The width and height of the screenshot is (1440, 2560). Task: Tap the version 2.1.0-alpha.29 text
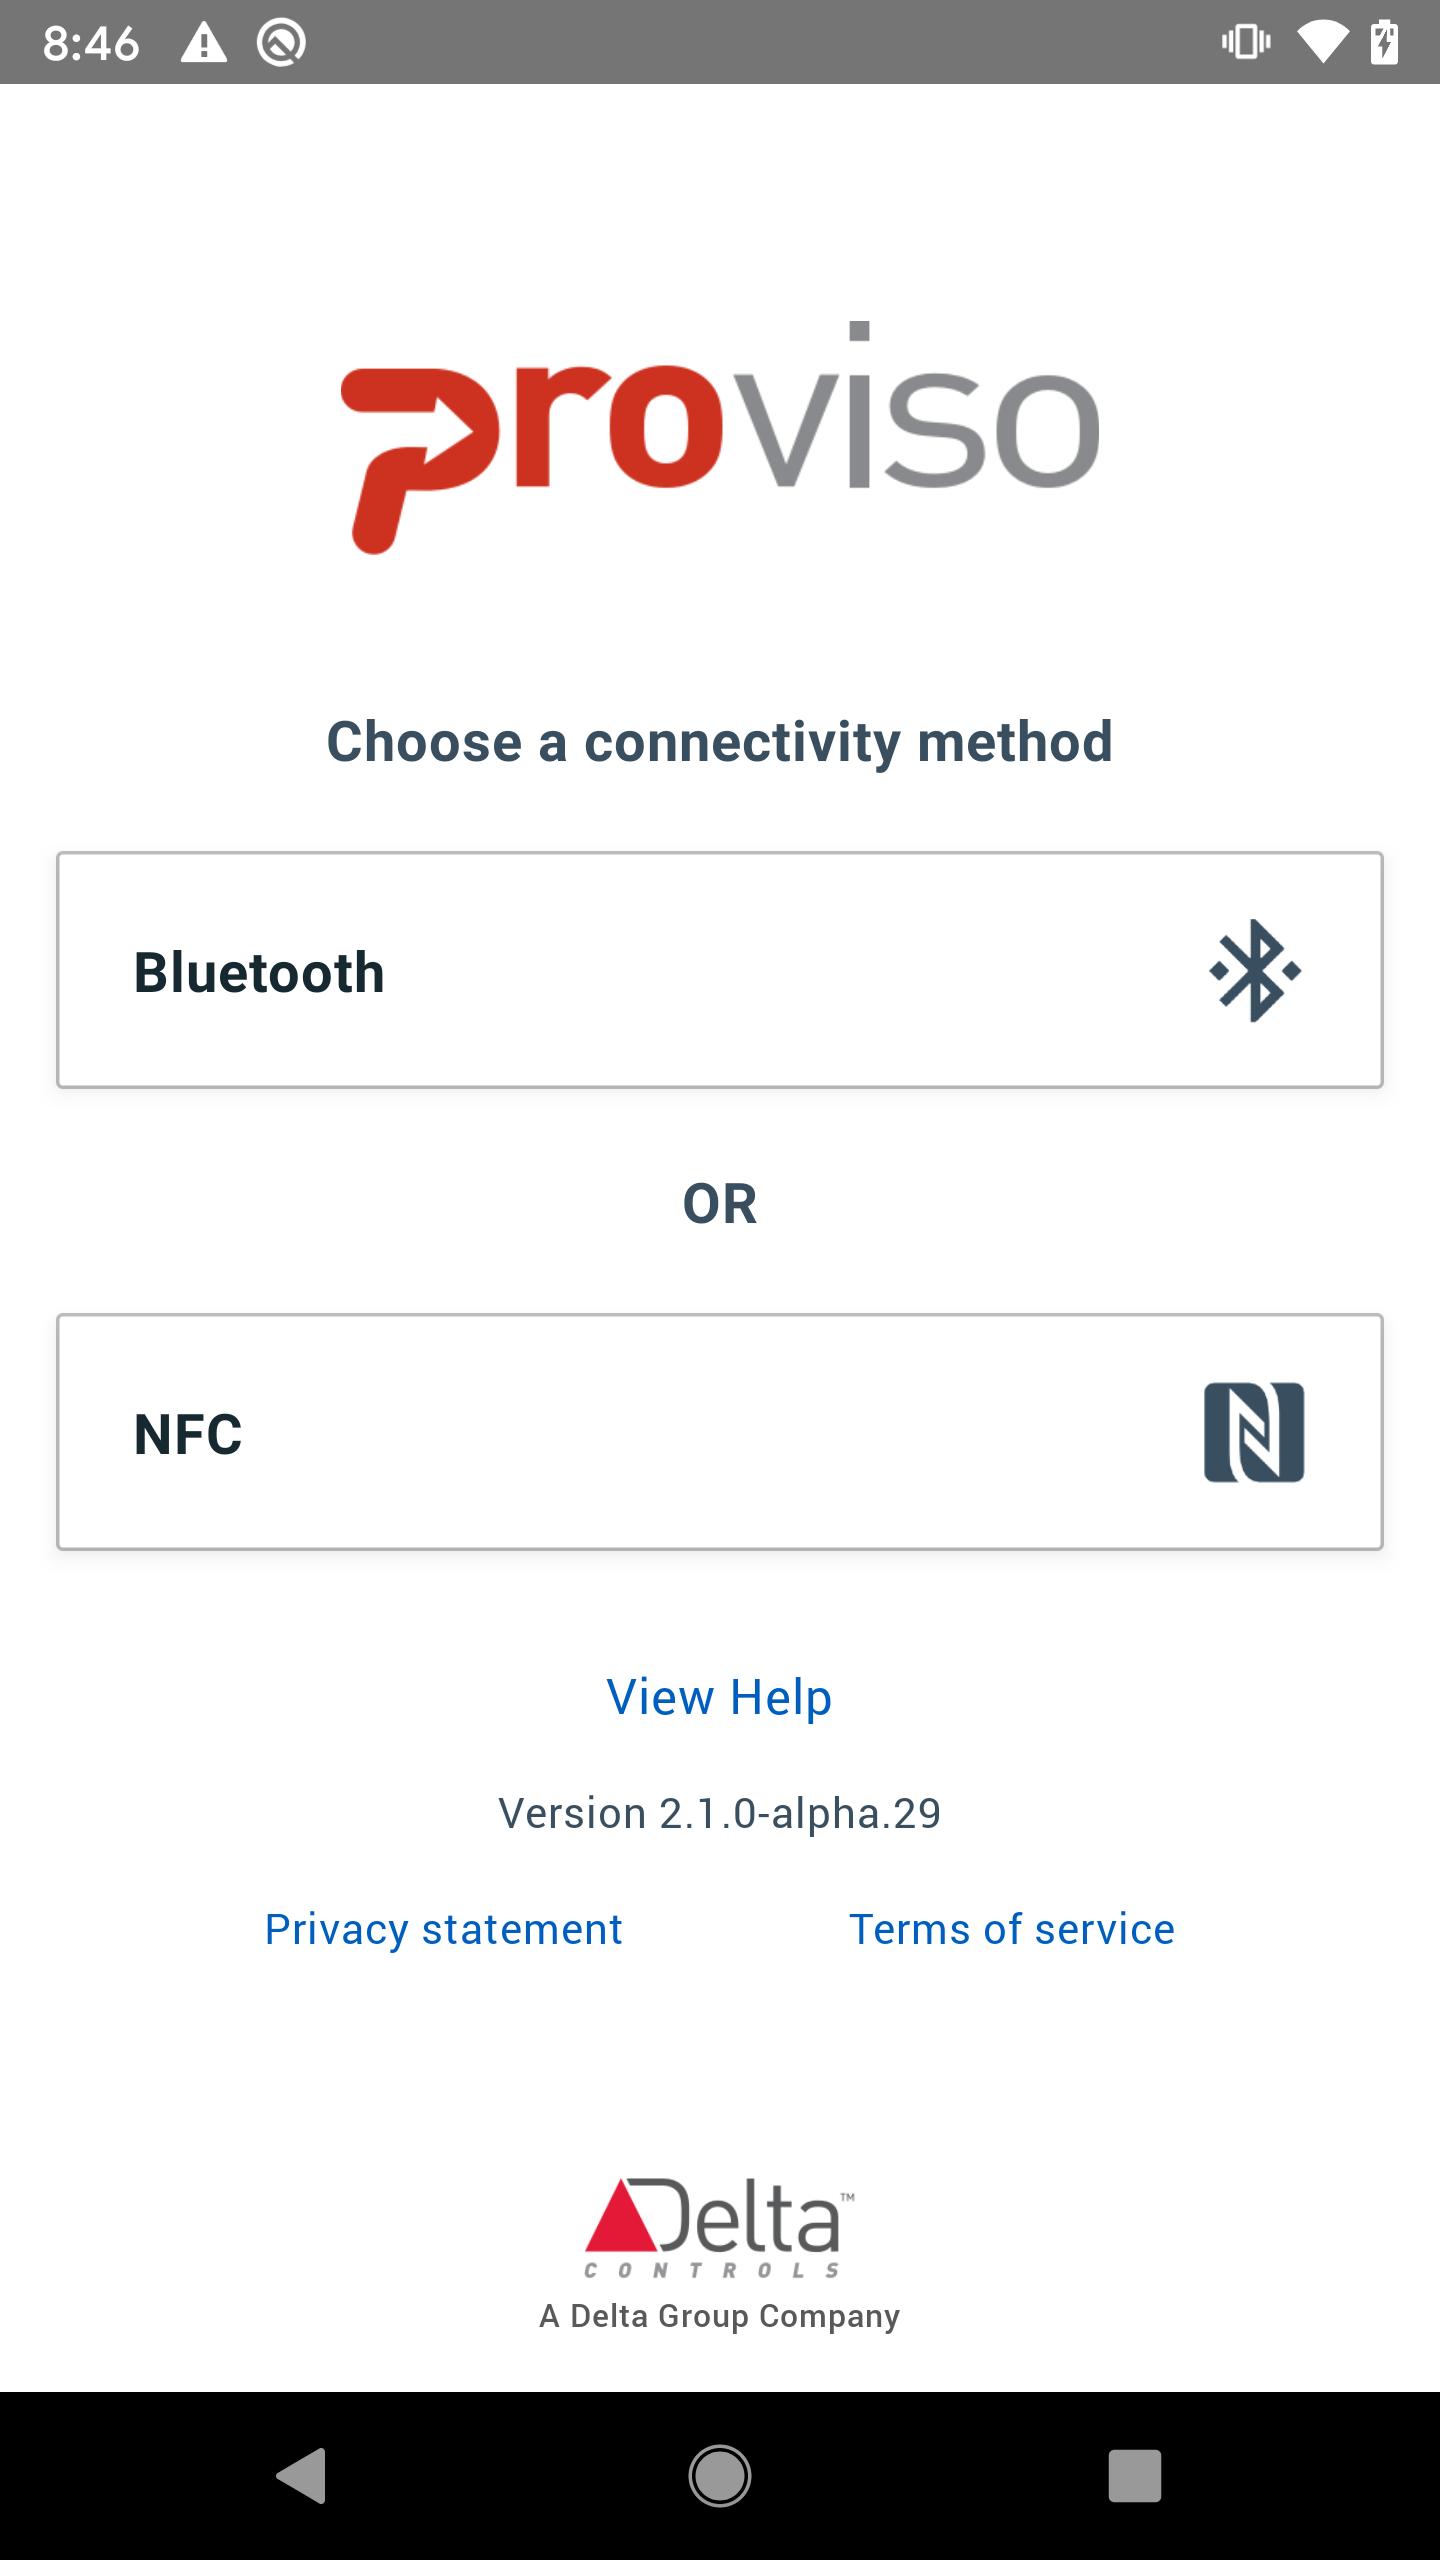coord(720,1813)
